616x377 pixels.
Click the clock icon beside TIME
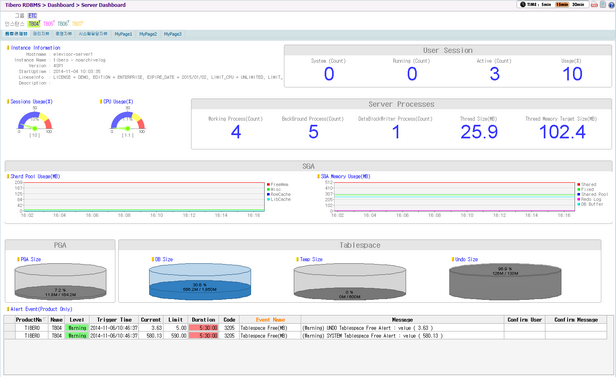click(x=522, y=5)
